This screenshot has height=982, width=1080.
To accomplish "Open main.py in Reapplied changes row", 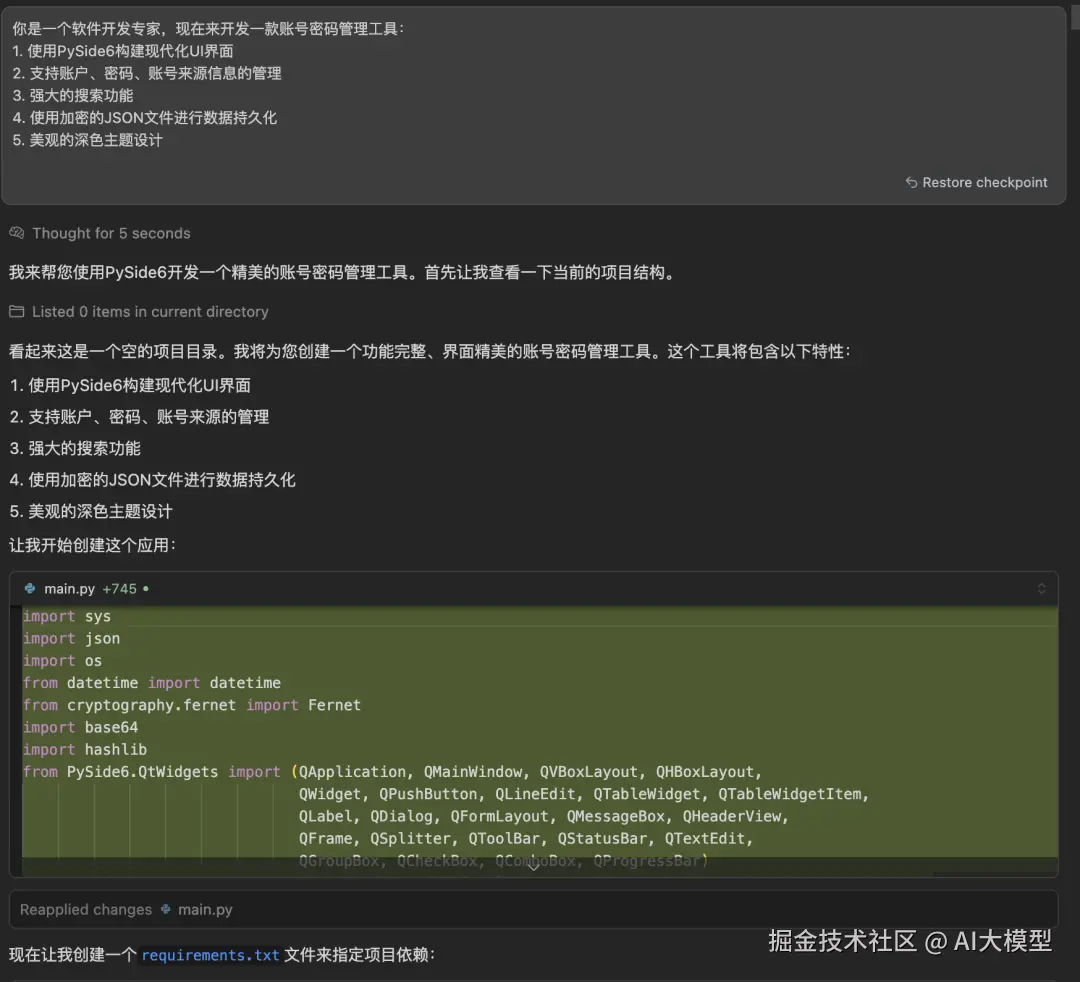I will pyautogui.click(x=205, y=910).
